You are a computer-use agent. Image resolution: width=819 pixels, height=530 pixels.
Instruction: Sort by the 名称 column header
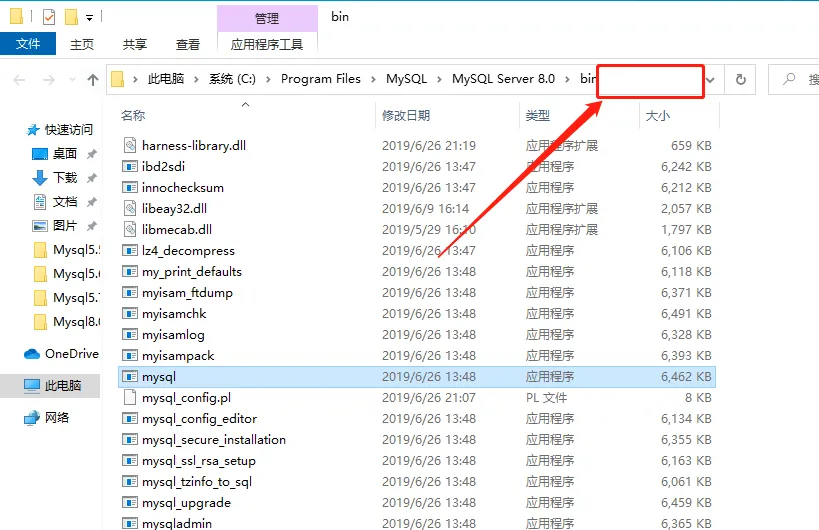pyautogui.click(x=133, y=115)
